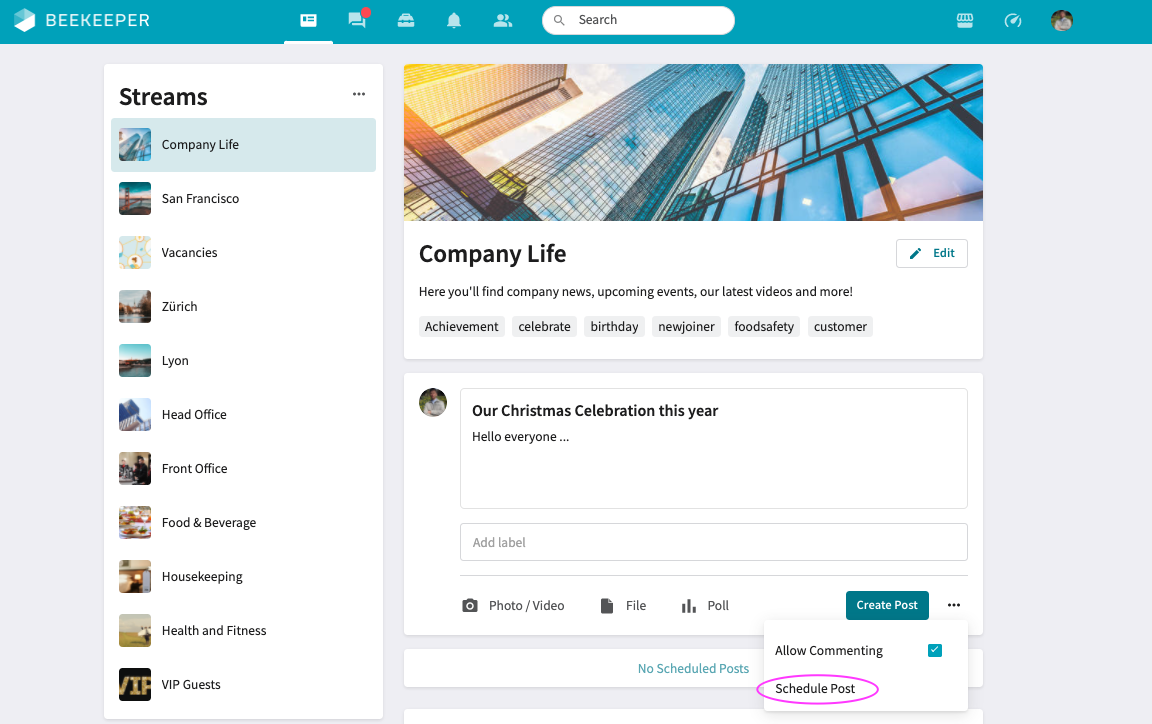This screenshot has width=1152, height=724.
Task: Open chat messages icon with notification
Action: 357,20
